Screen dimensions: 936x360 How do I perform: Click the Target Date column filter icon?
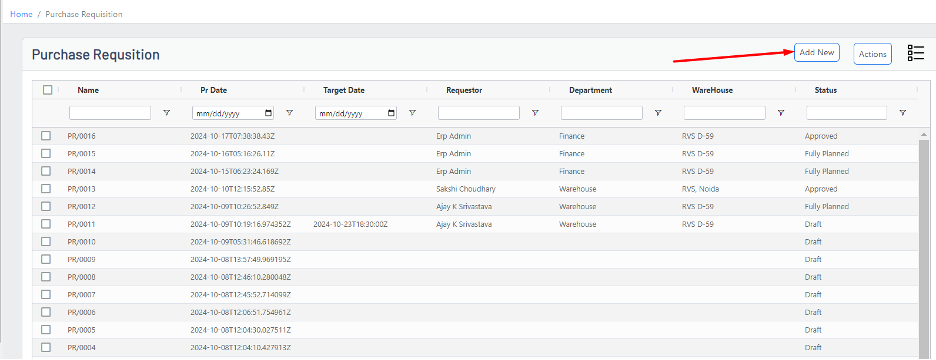click(412, 113)
